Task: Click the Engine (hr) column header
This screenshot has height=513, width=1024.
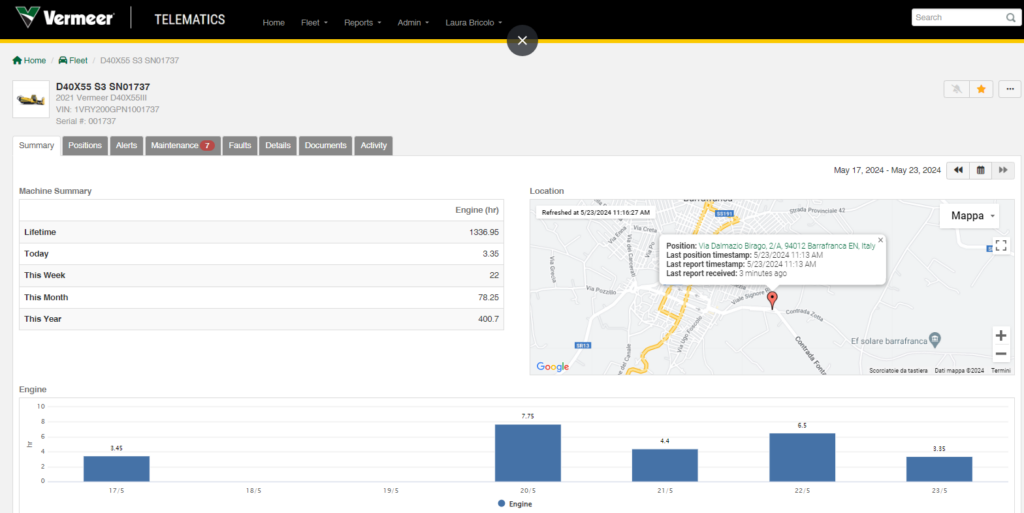Action: (477, 210)
